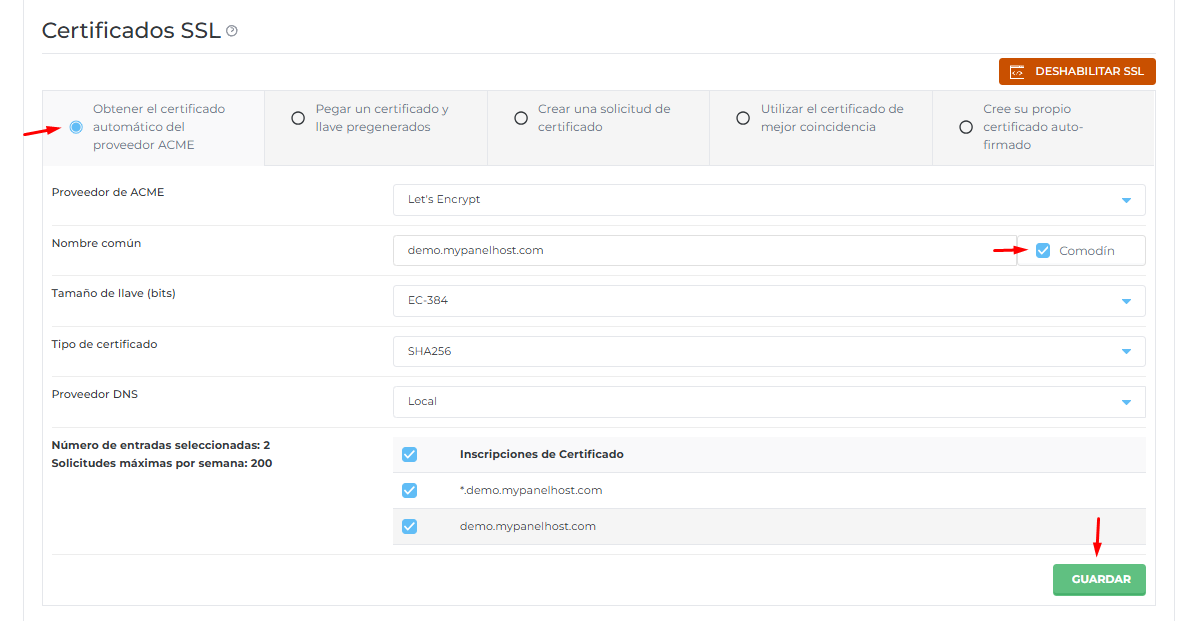The height and width of the screenshot is (621, 1194).
Task: Click the help icon beside Certificados SSL
Action: point(232,31)
